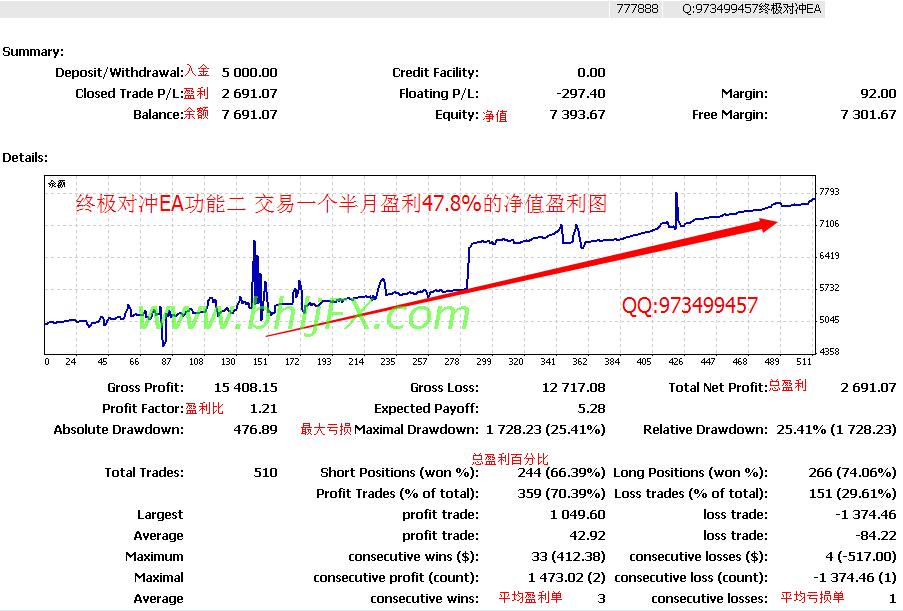Select the Floating P/L value -297.40
This screenshot has height=611, width=903.
(580, 93)
